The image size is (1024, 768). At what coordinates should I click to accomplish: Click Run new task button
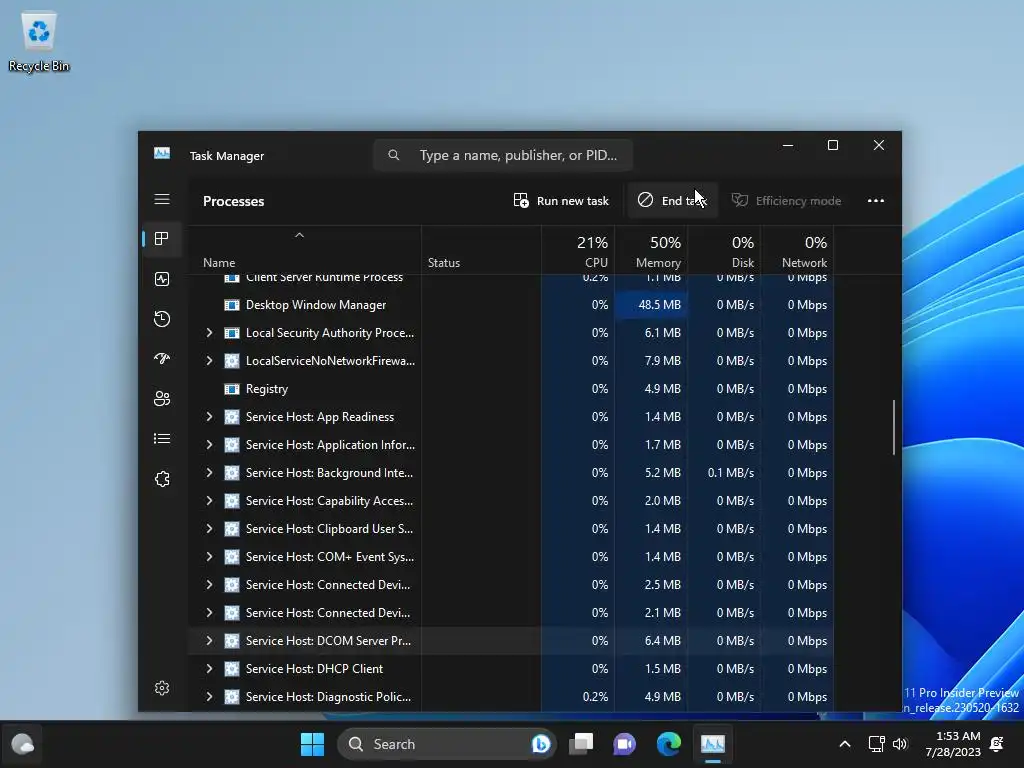point(561,200)
